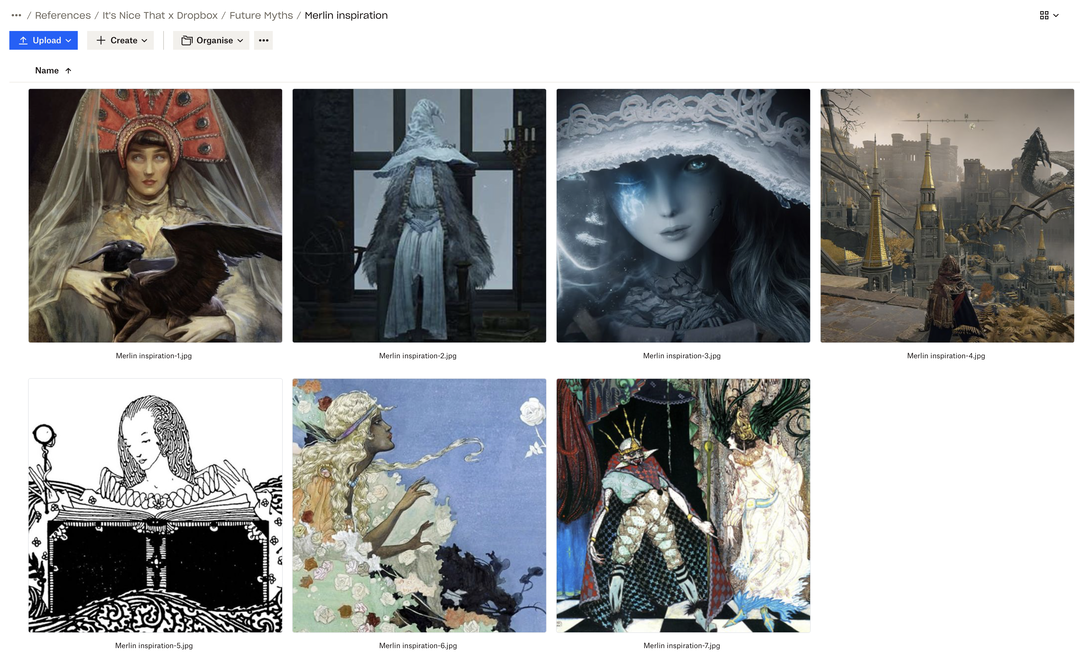Select file name Merlin inspiration-5.jpg

click(x=154, y=646)
